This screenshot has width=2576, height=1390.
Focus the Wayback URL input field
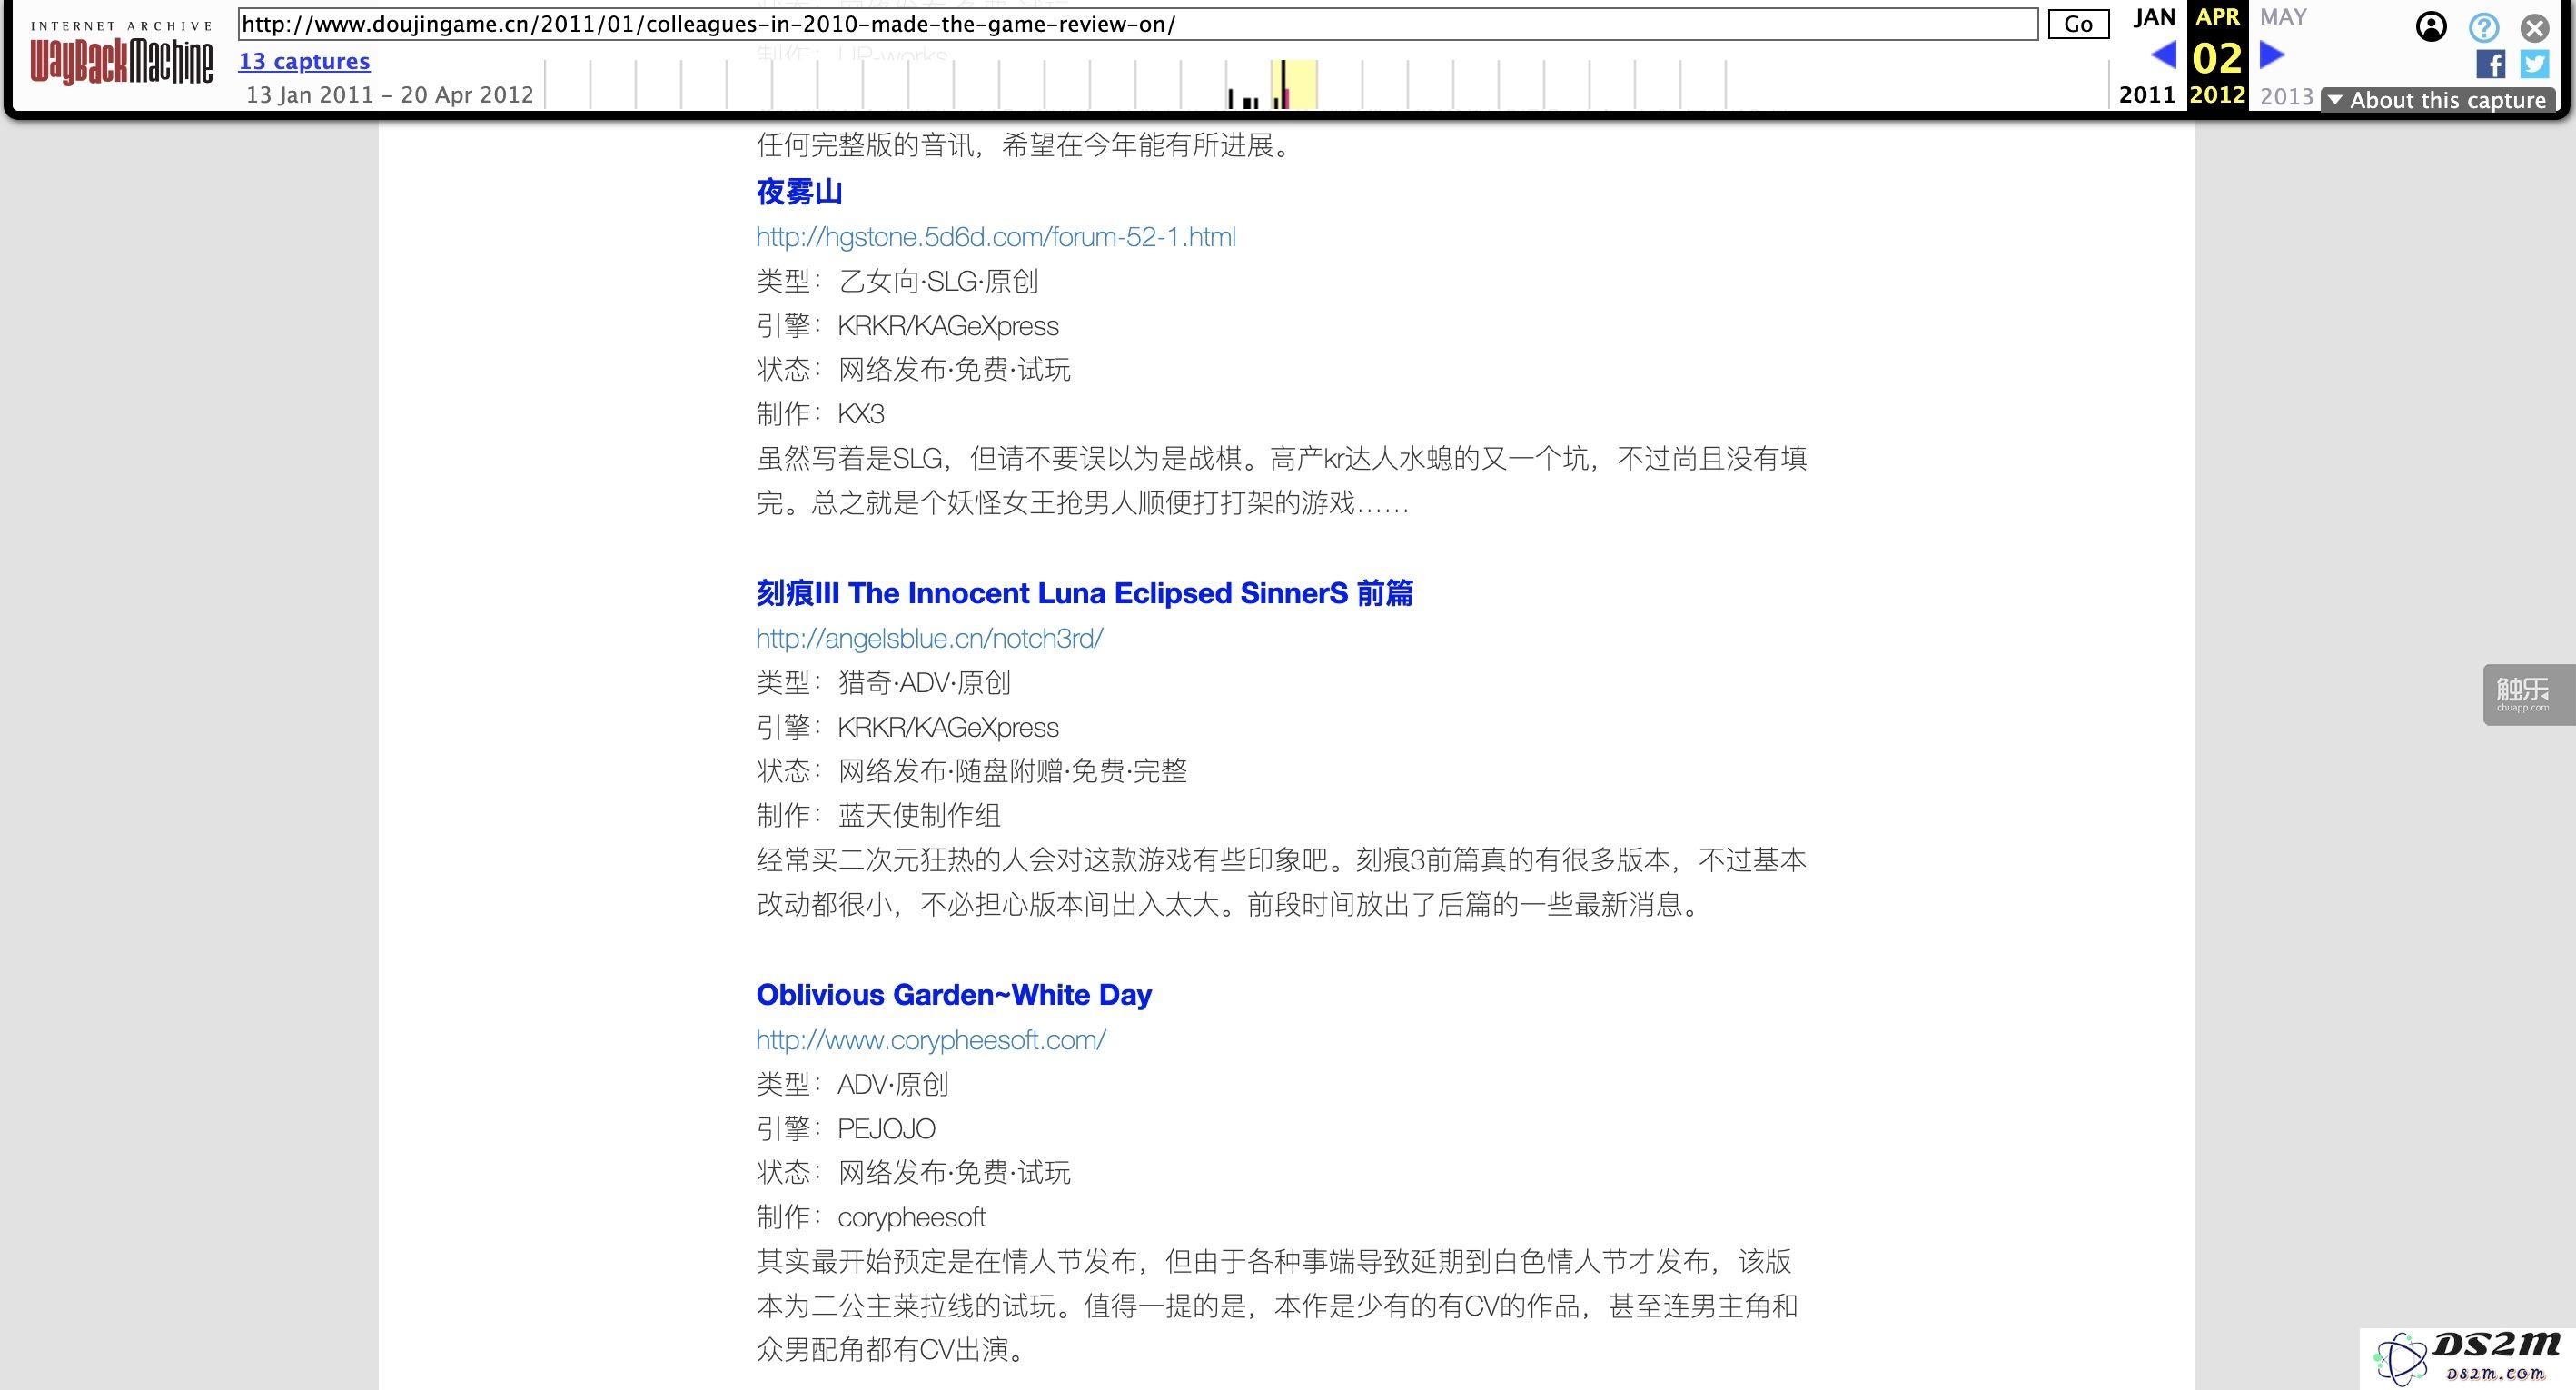pos(1137,24)
